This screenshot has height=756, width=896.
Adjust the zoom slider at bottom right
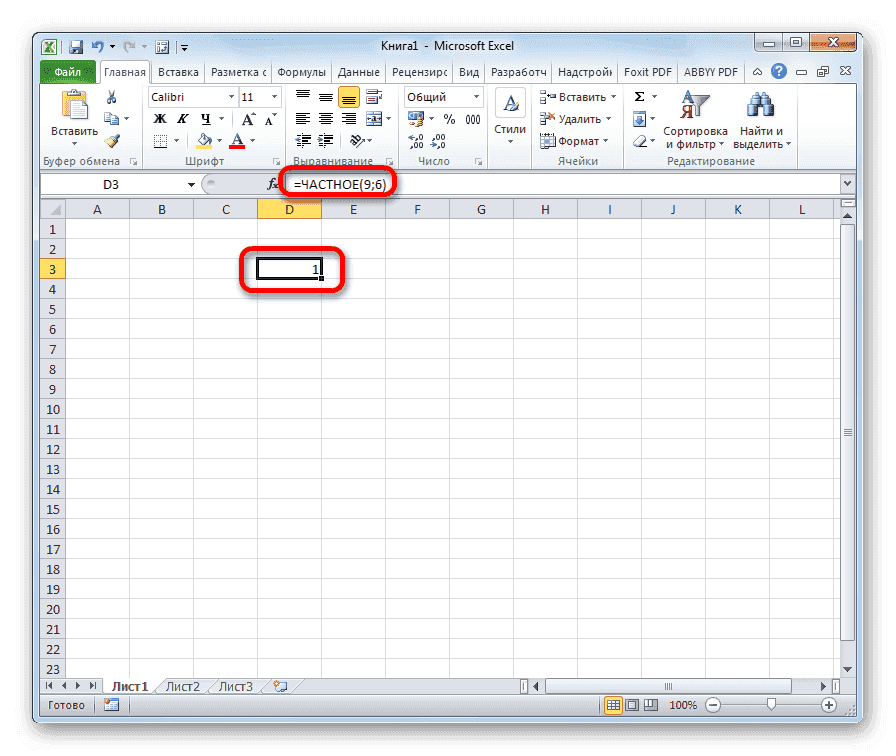point(770,704)
